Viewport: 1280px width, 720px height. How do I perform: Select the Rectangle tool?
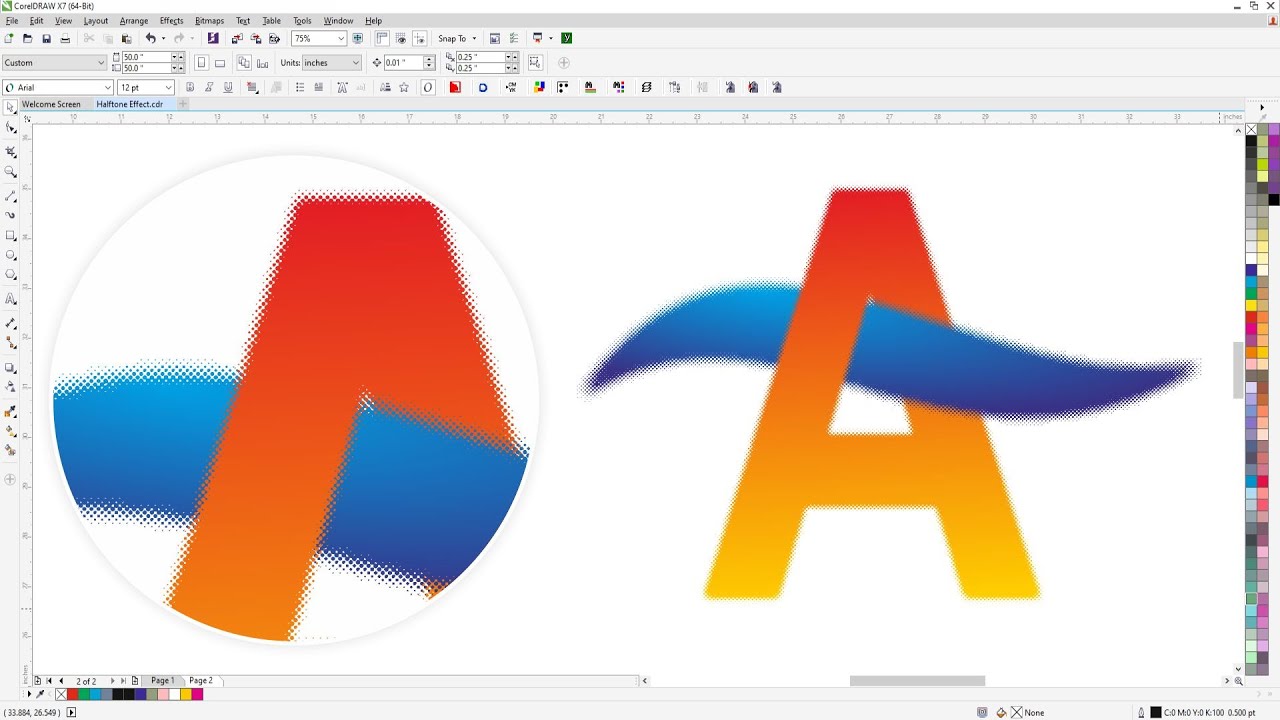[x=11, y=236]
